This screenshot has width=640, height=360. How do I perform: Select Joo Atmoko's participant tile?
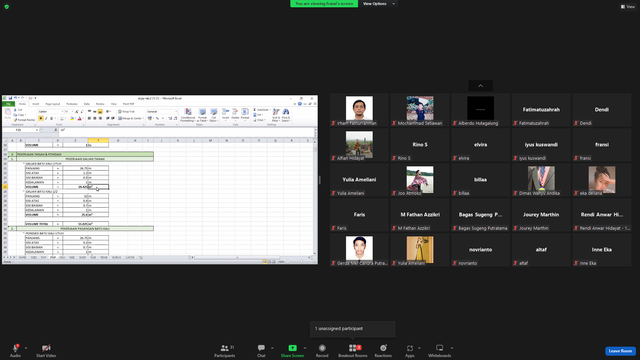click(x=420, y=180)
